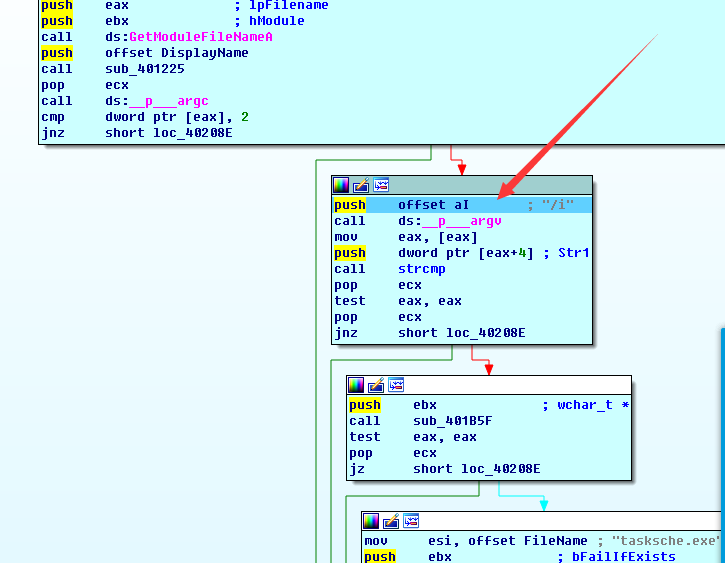Screen dimensions: 725x563
Task: Click the pencil icon on the tasksche.exe block
Action: coord(391,521)
